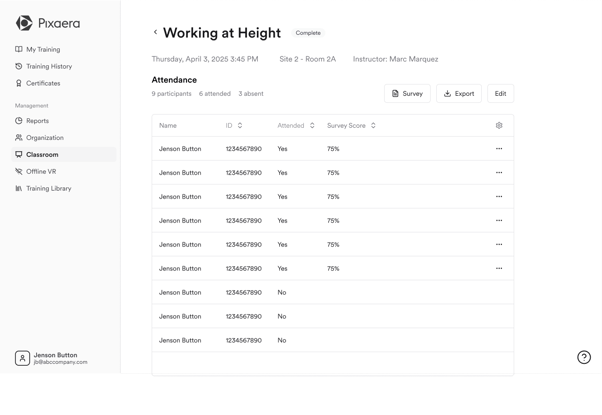602x415 pixels.
Task: Open row options for first attendee
Action: coord(499,149)
